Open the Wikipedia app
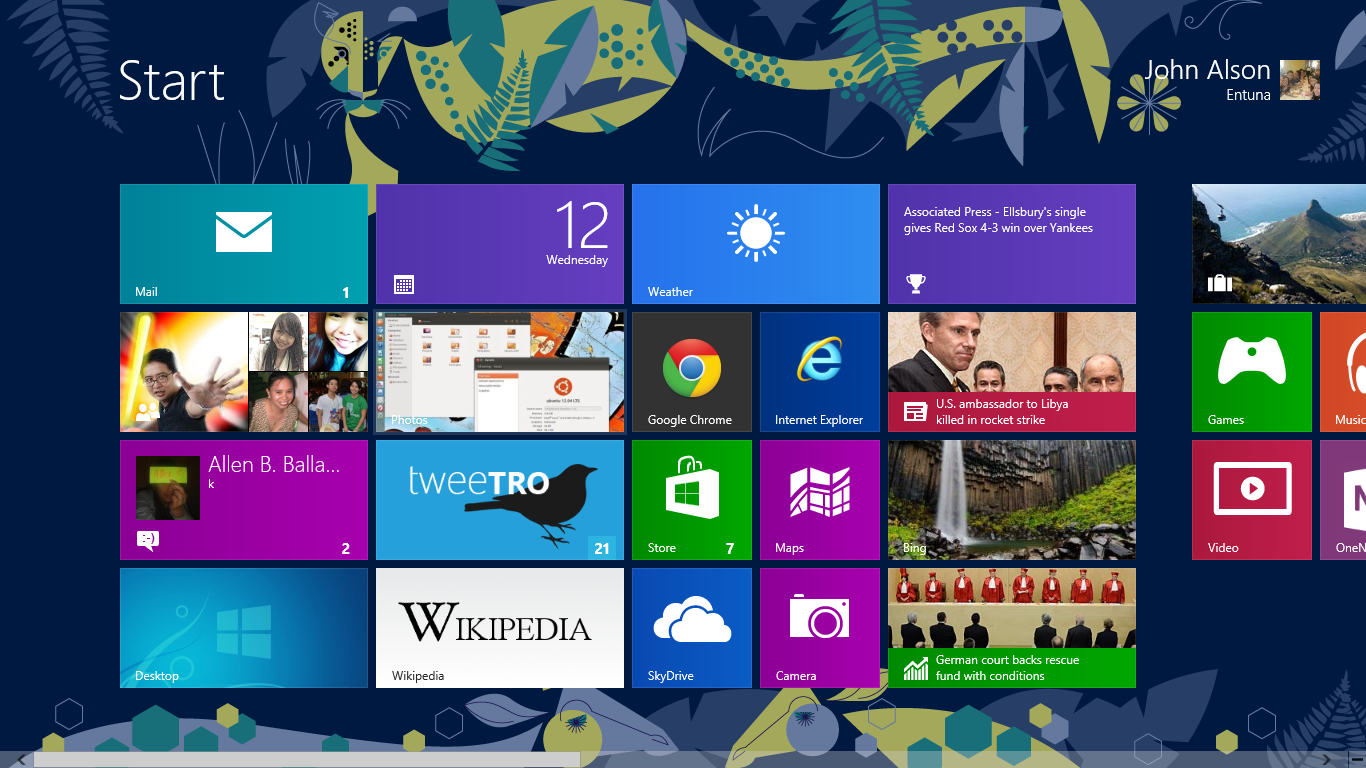The image size is (1366, 768). tap(499, 627)
